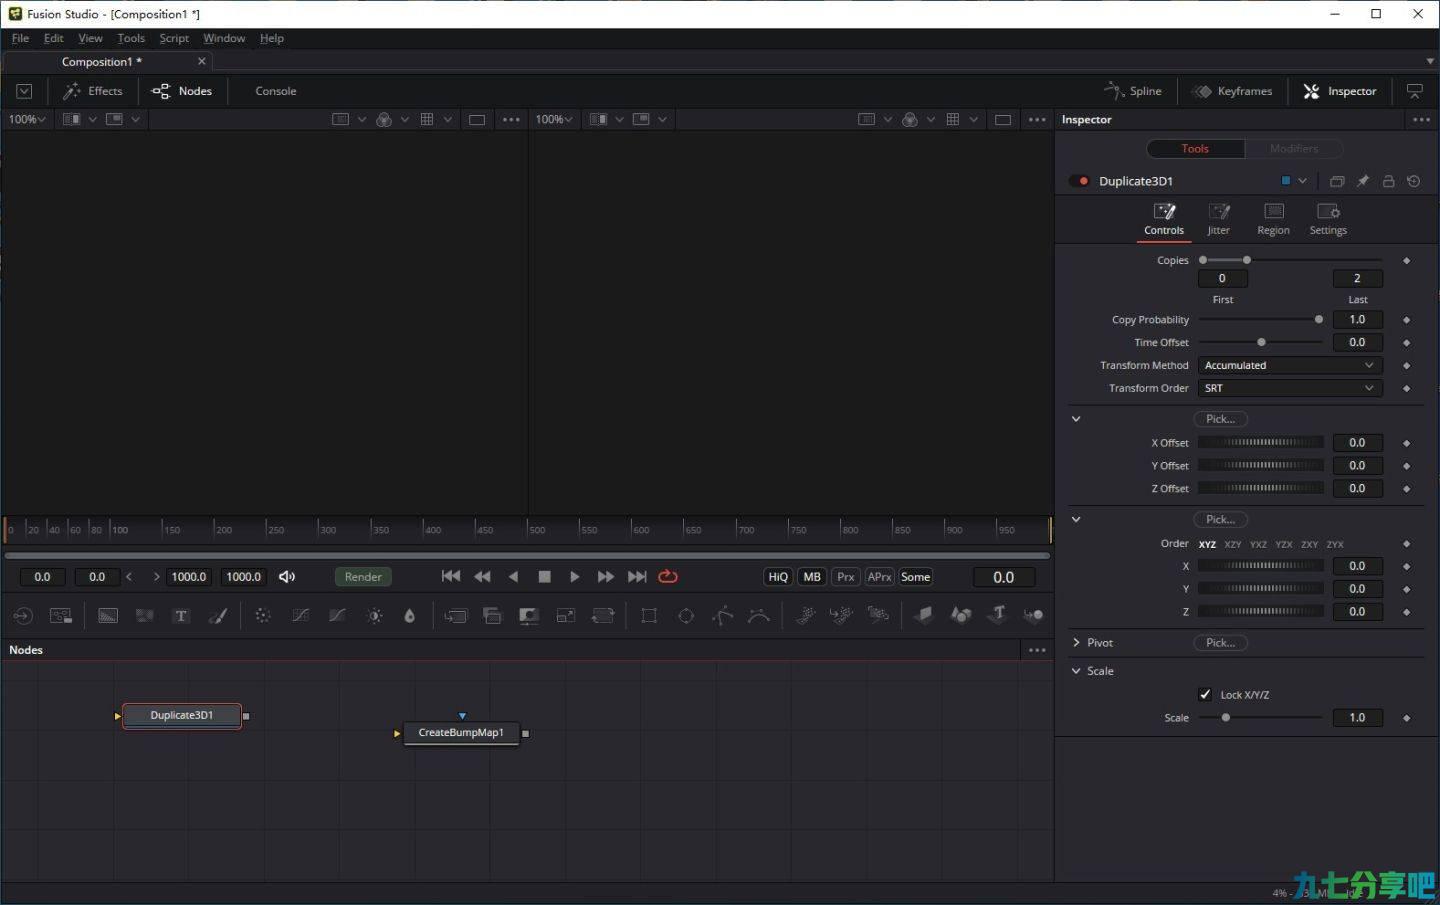Image resolution: width=1440 pixels, height=905 pixels.
Task: Switch to the Jitter tab
Action: tap(1218, 219)
